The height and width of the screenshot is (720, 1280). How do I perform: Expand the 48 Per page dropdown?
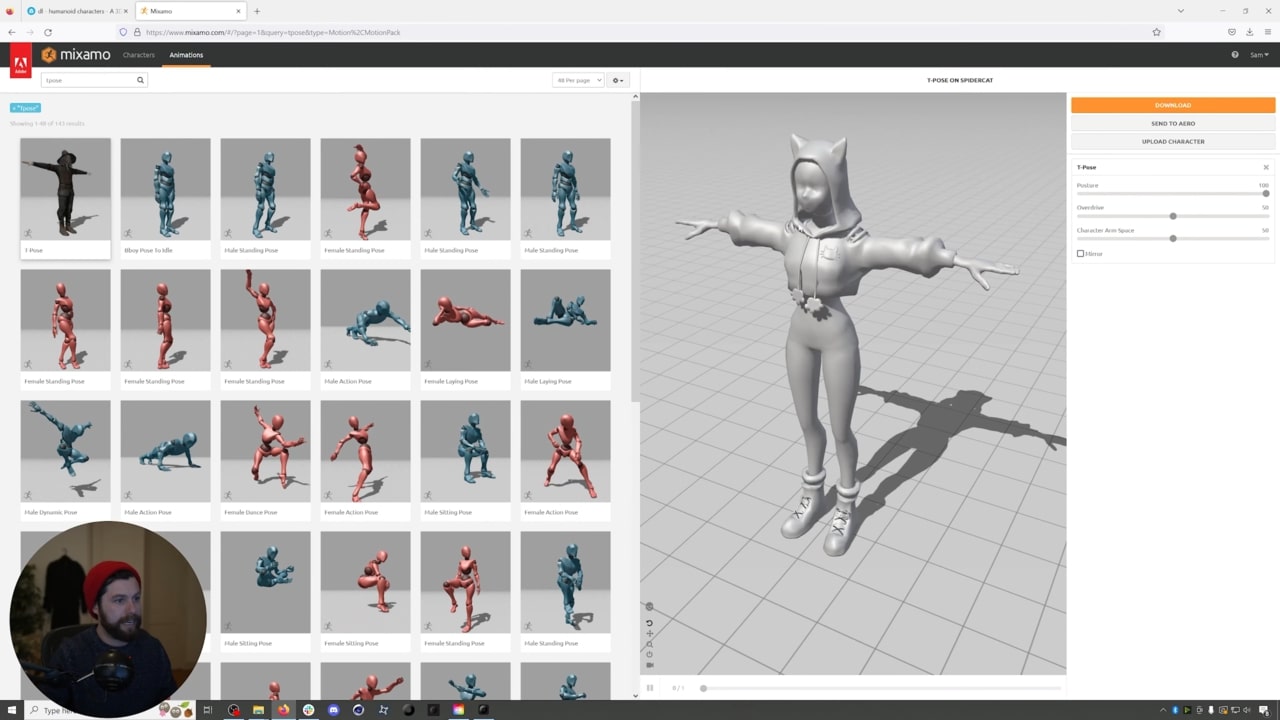578,80
